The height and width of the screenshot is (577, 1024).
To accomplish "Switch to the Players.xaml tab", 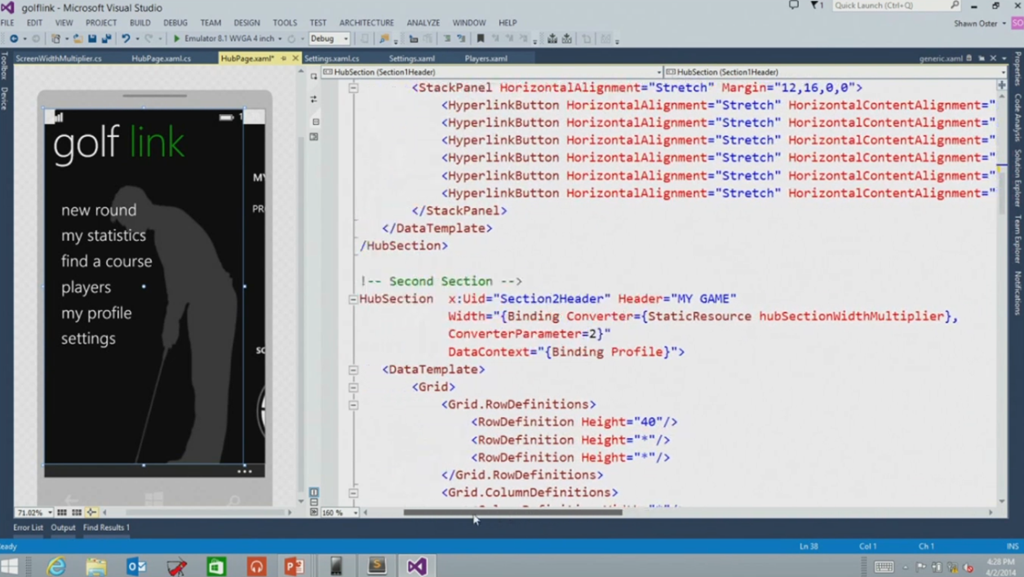I will click(486, 58).
